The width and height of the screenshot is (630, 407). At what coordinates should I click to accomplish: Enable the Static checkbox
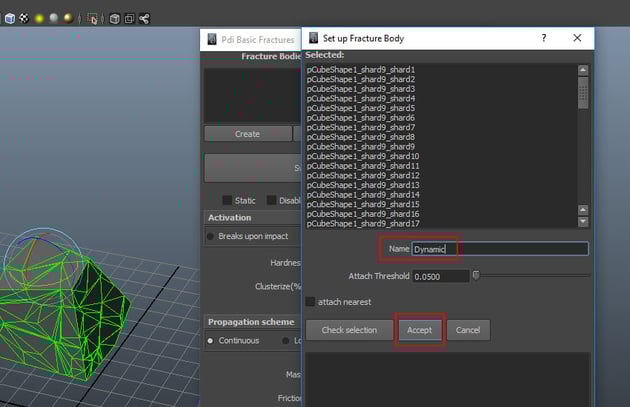[x=227, y=200]
